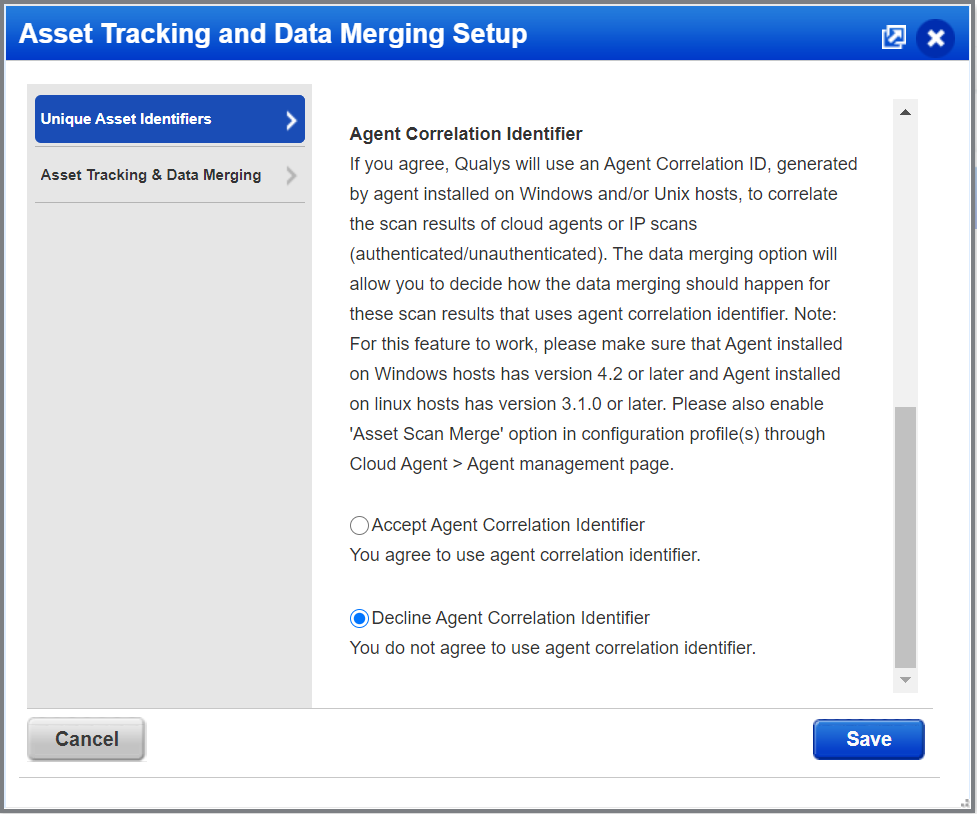
Task: Close the Asset Tracking setup dialog
Action: 935,38
